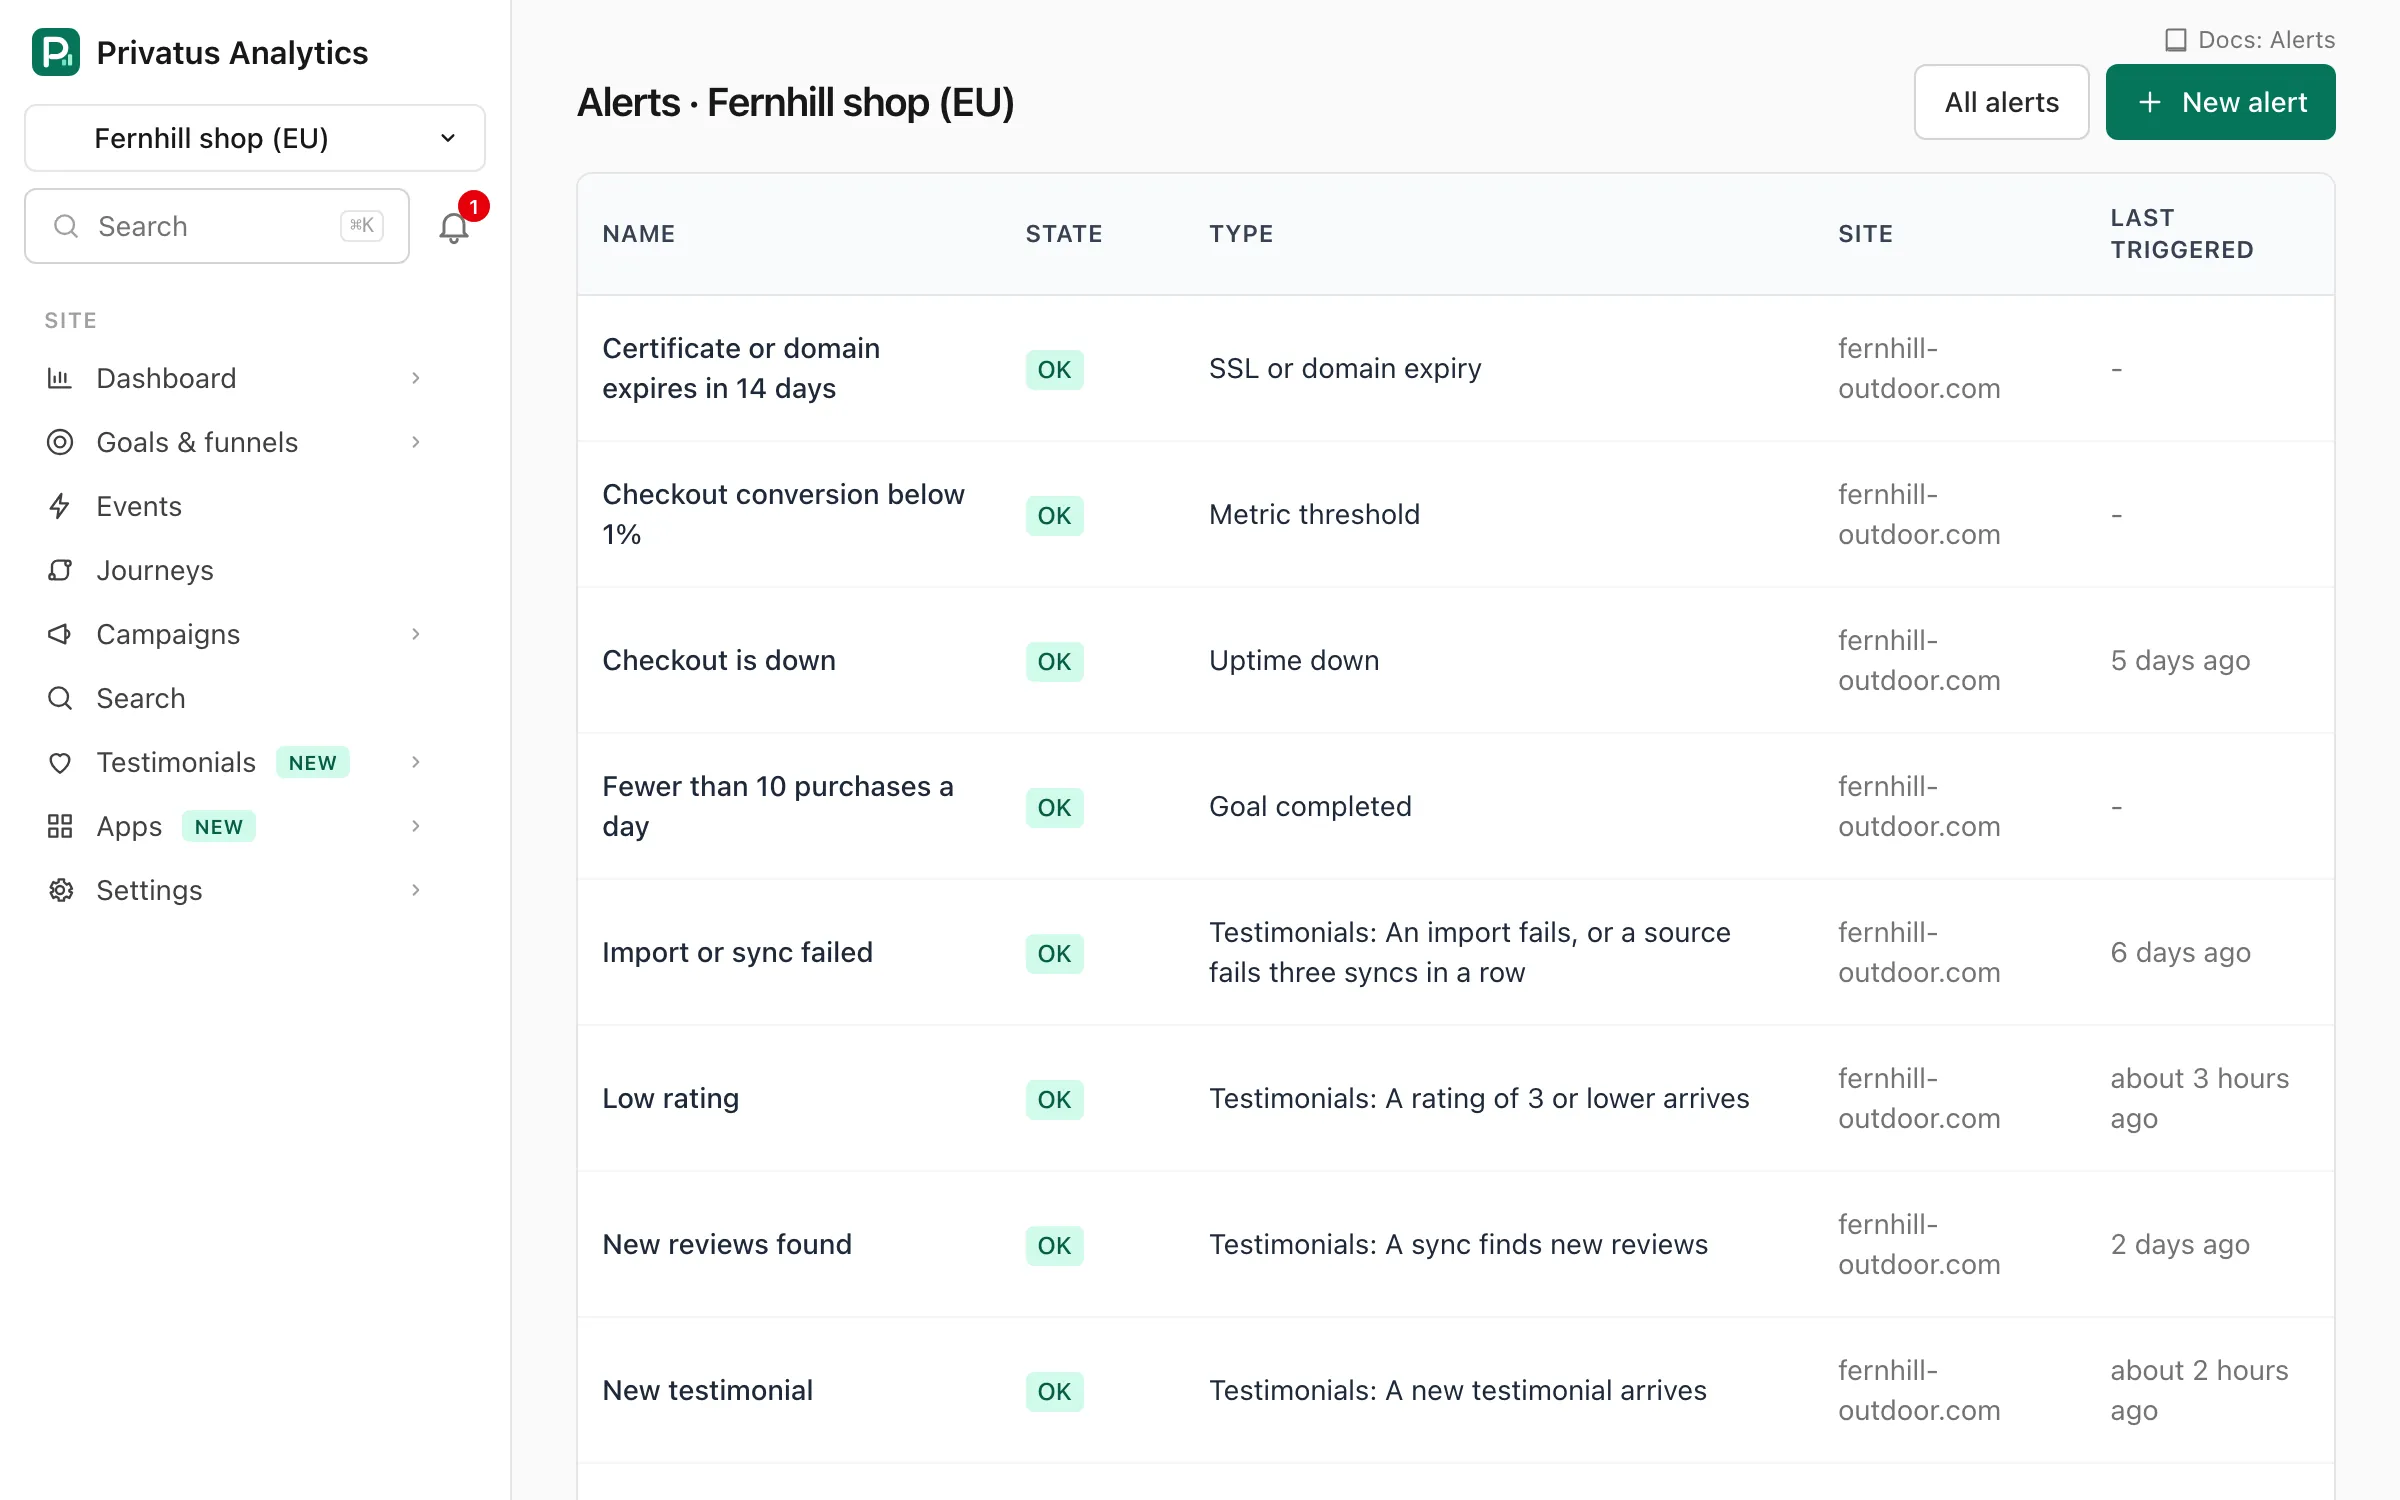The image size is (2400, 1500).
Task: Click the Docs book icon
Action: [x=2175, y=40]
